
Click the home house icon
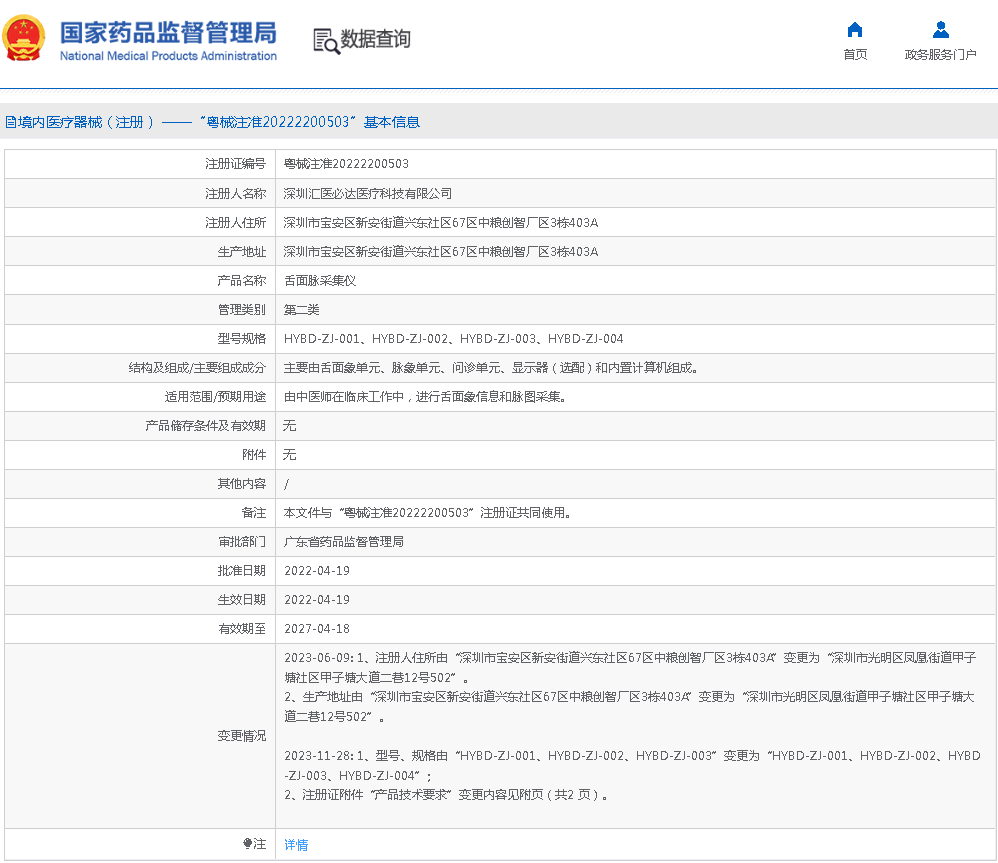(854, 30)
